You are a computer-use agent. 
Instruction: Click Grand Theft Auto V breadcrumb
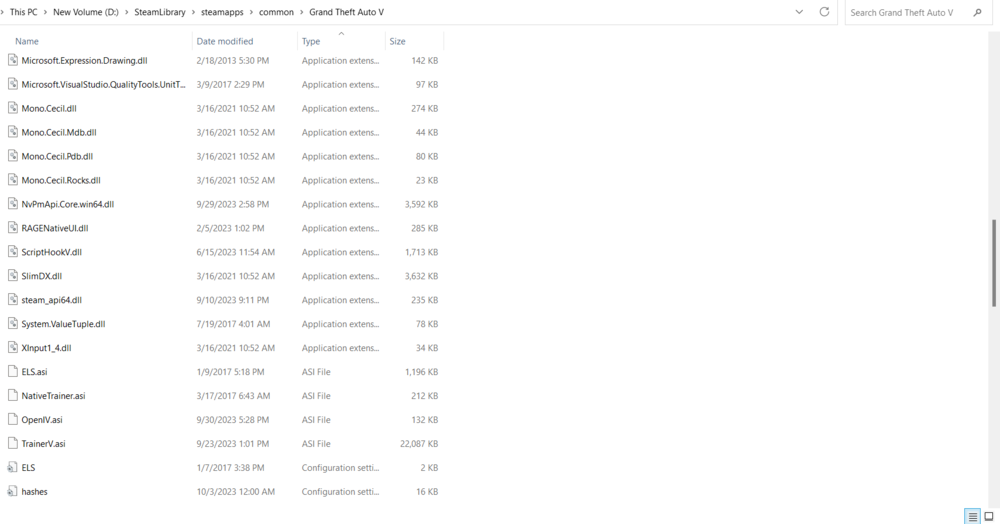click(x=346, y=12)
